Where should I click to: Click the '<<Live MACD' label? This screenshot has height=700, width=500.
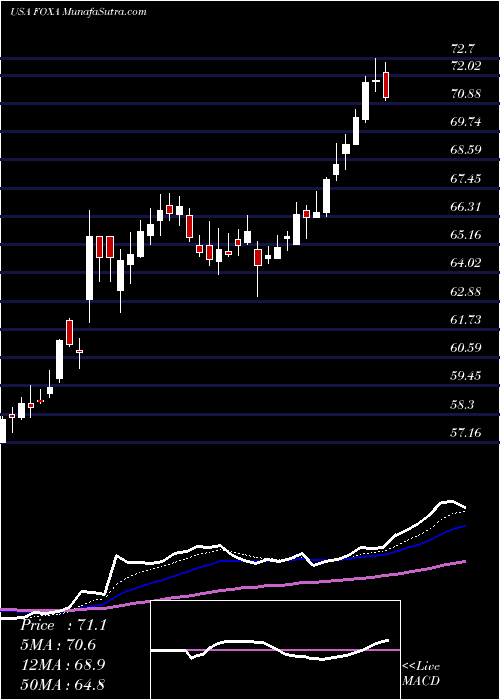click(421, 673)
